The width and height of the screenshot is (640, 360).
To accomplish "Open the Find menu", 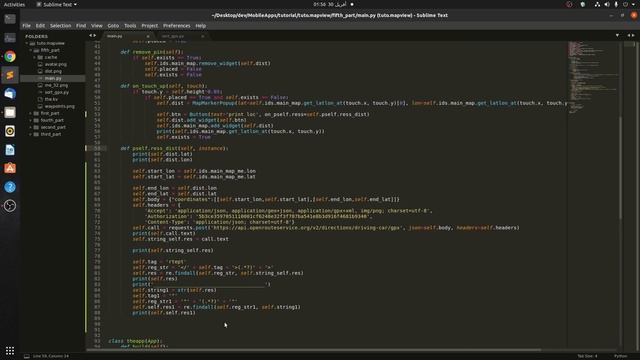I will click(x=81, y=26).
